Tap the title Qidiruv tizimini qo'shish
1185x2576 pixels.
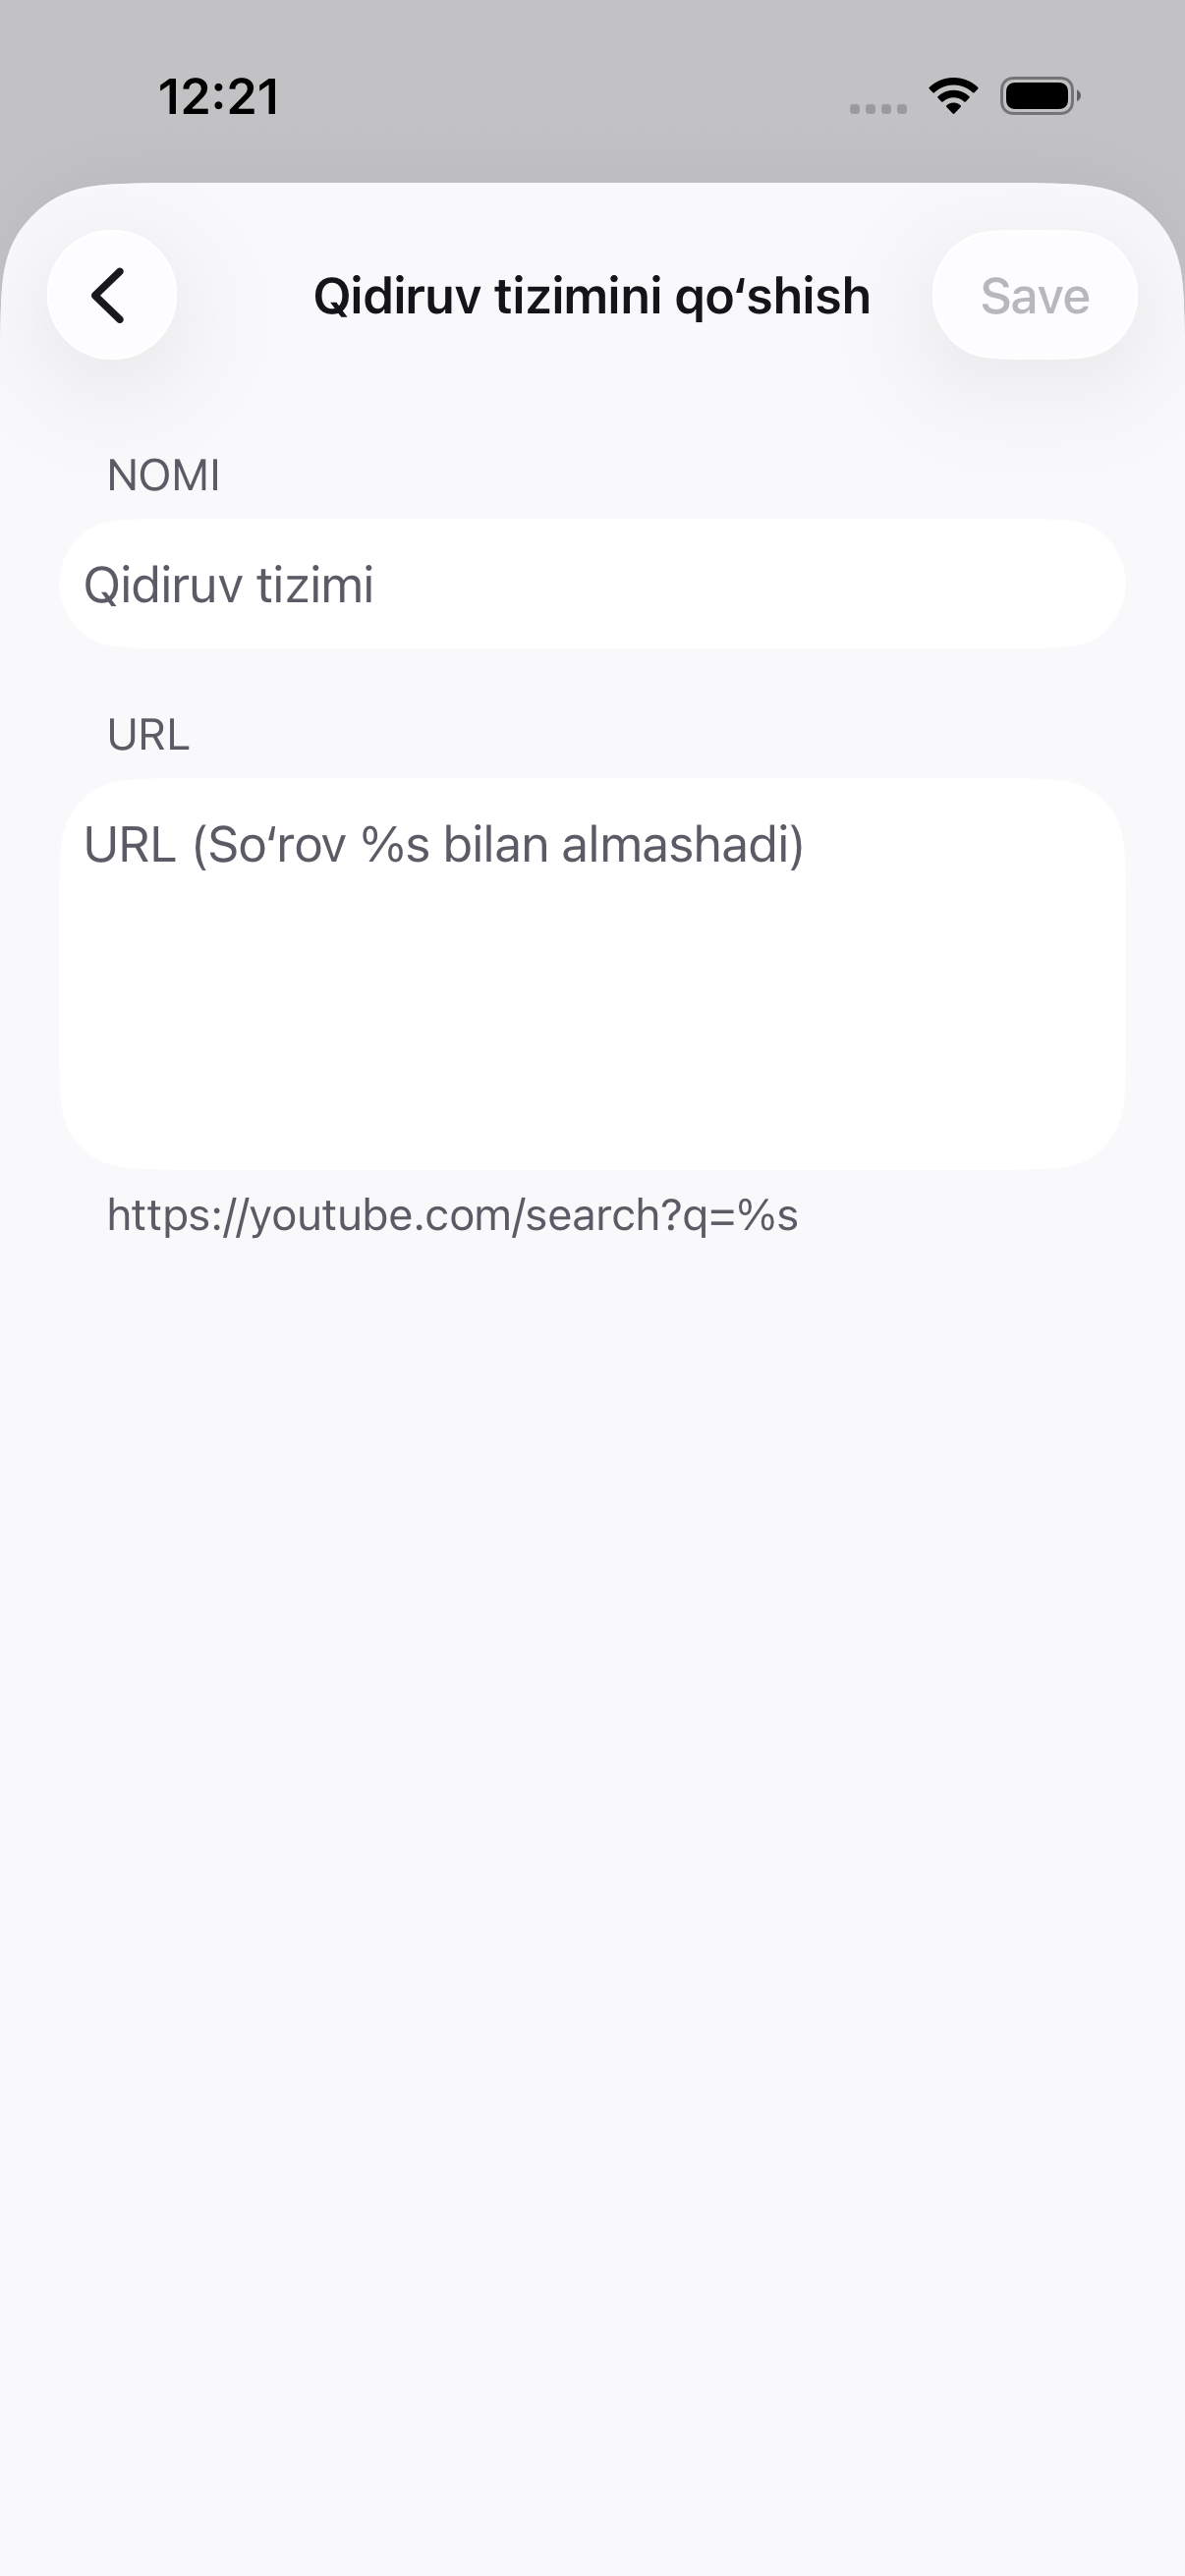(x=592, y=296)
